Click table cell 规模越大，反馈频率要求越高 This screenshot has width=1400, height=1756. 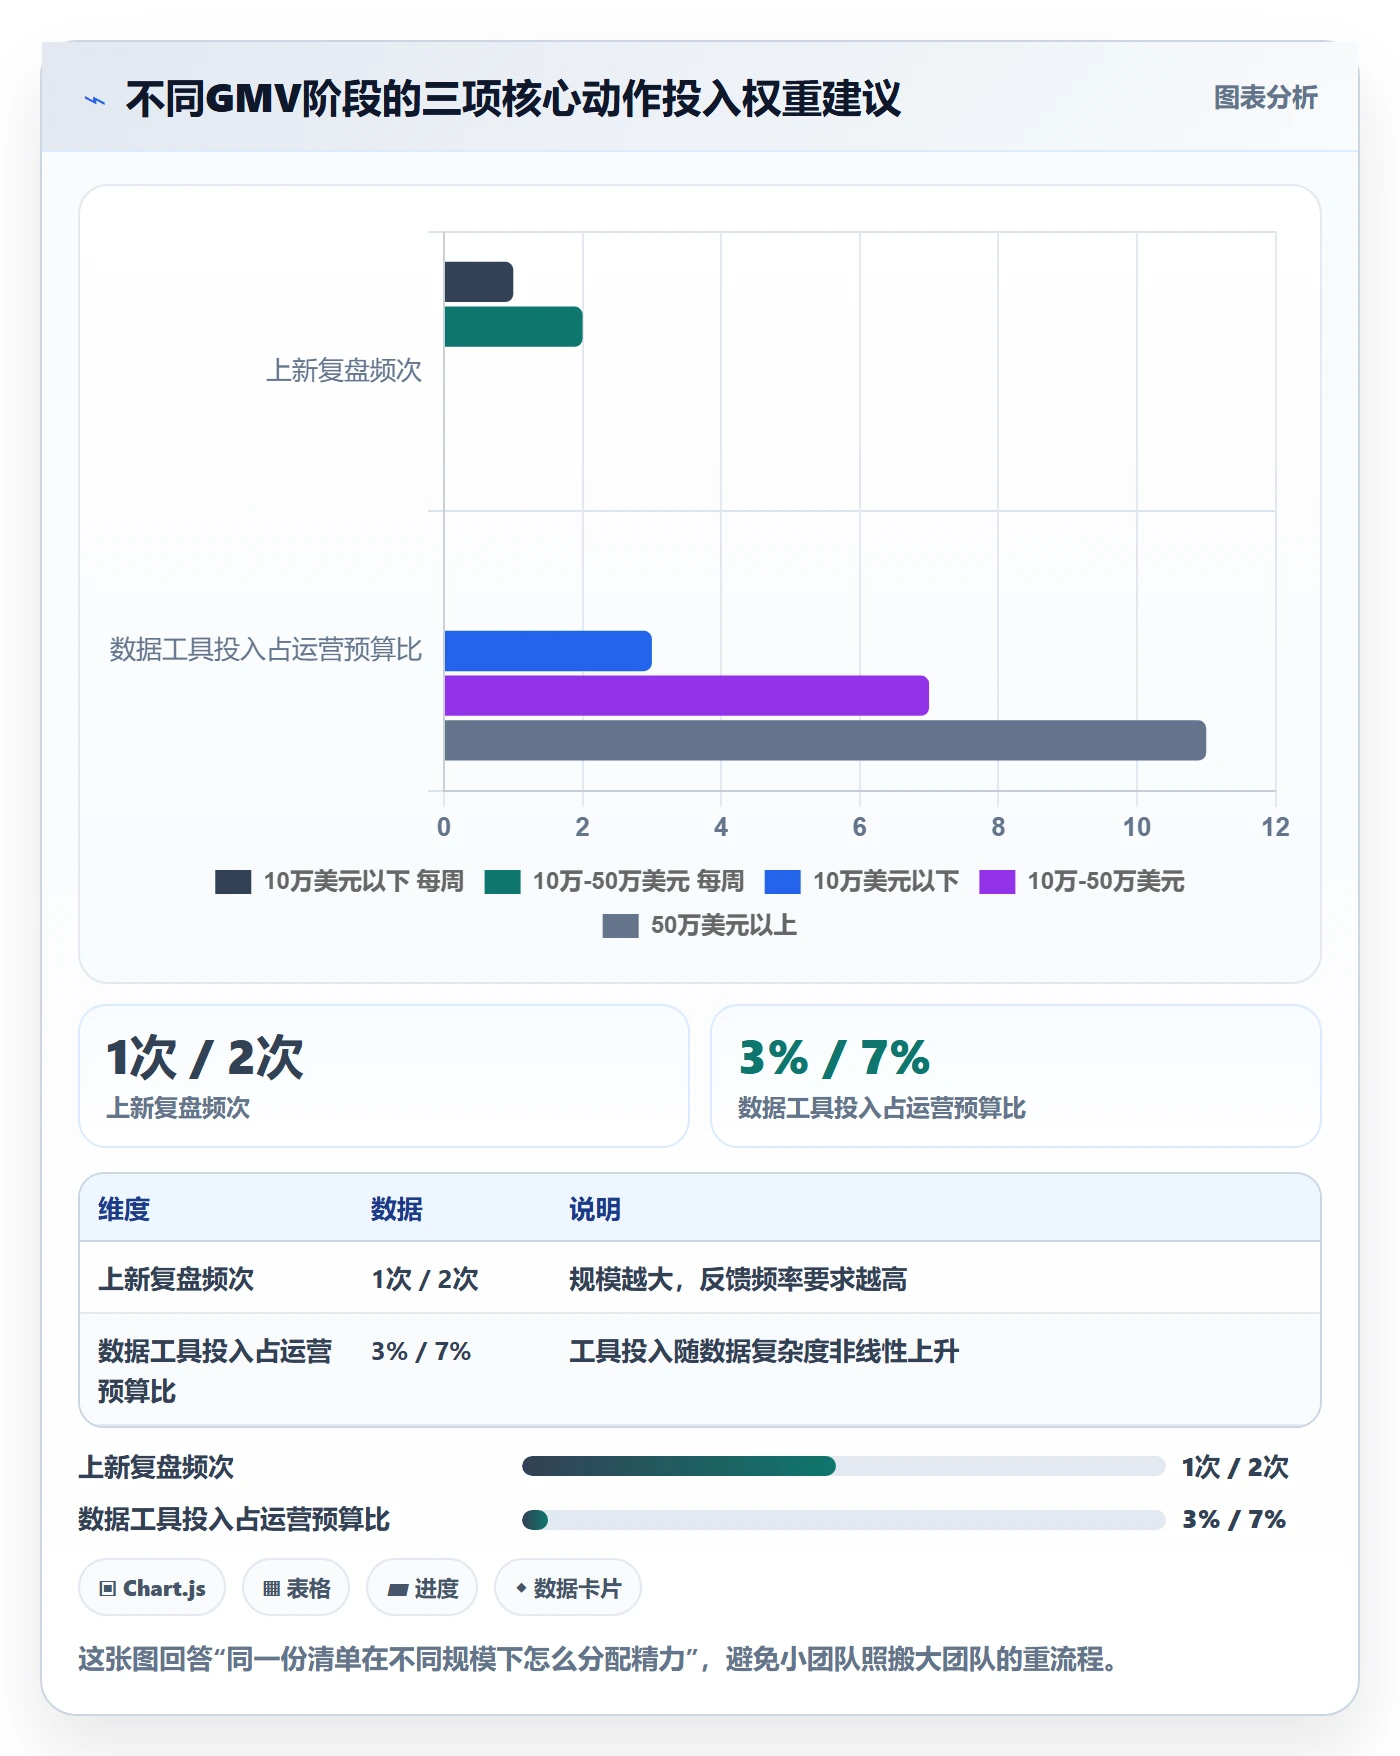pos(738,1279)
